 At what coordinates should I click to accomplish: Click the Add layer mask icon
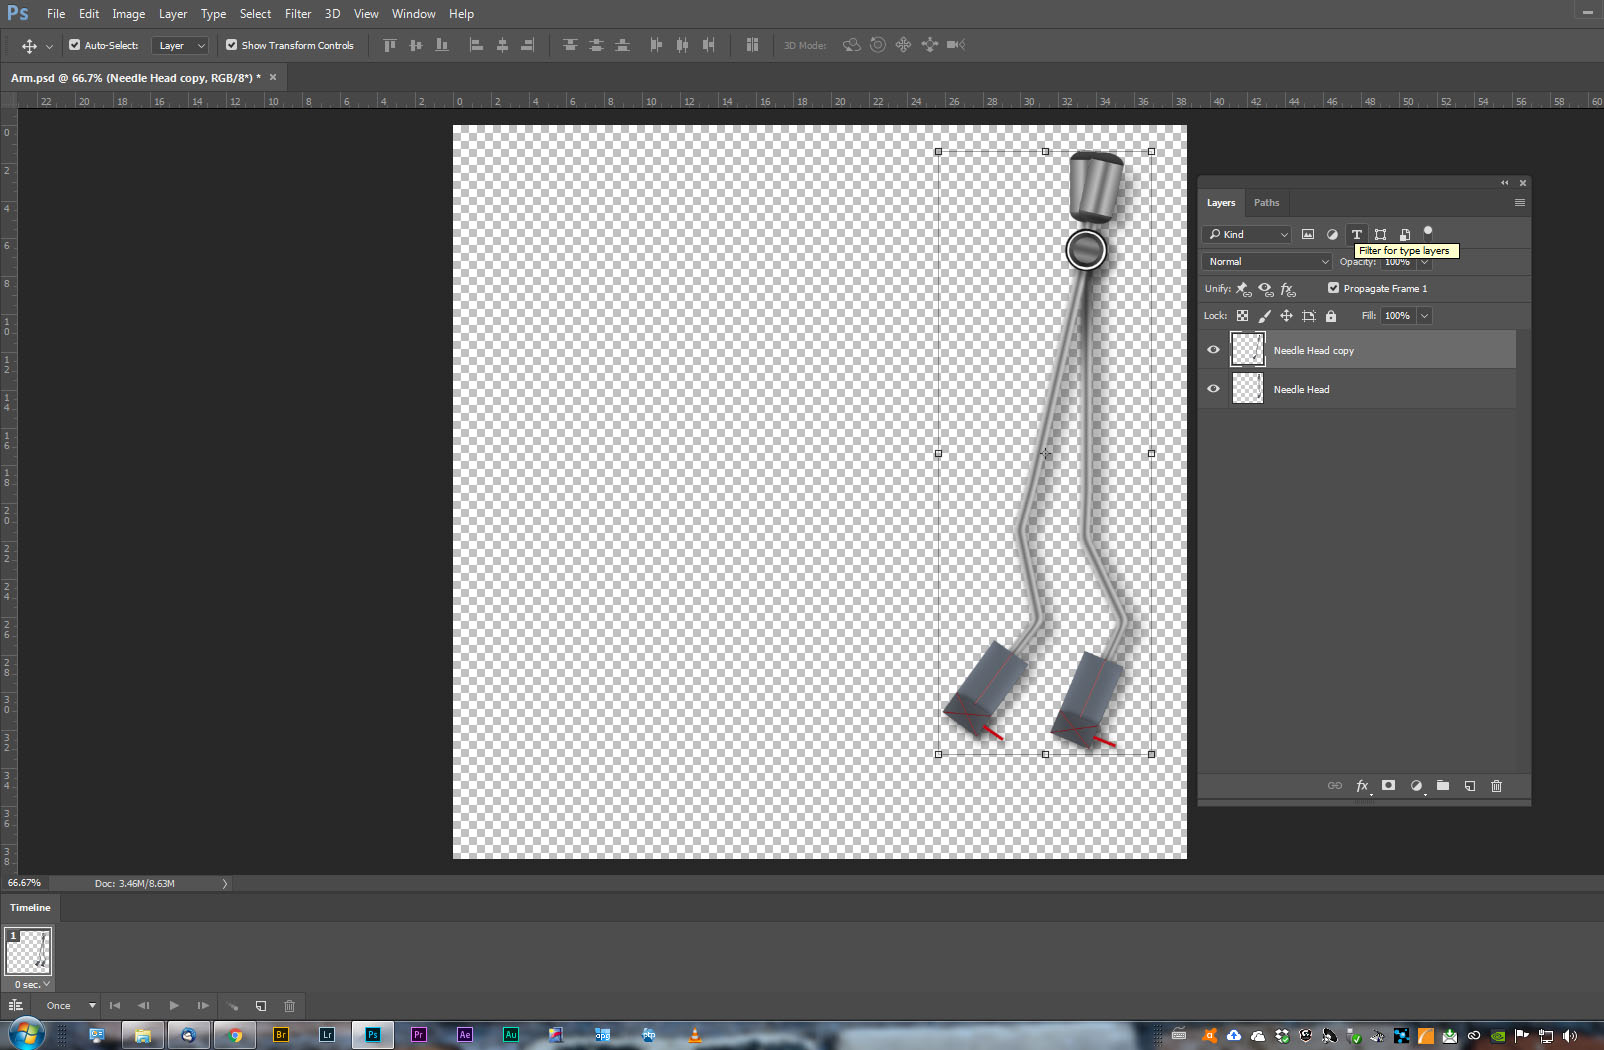point(1389,786)
